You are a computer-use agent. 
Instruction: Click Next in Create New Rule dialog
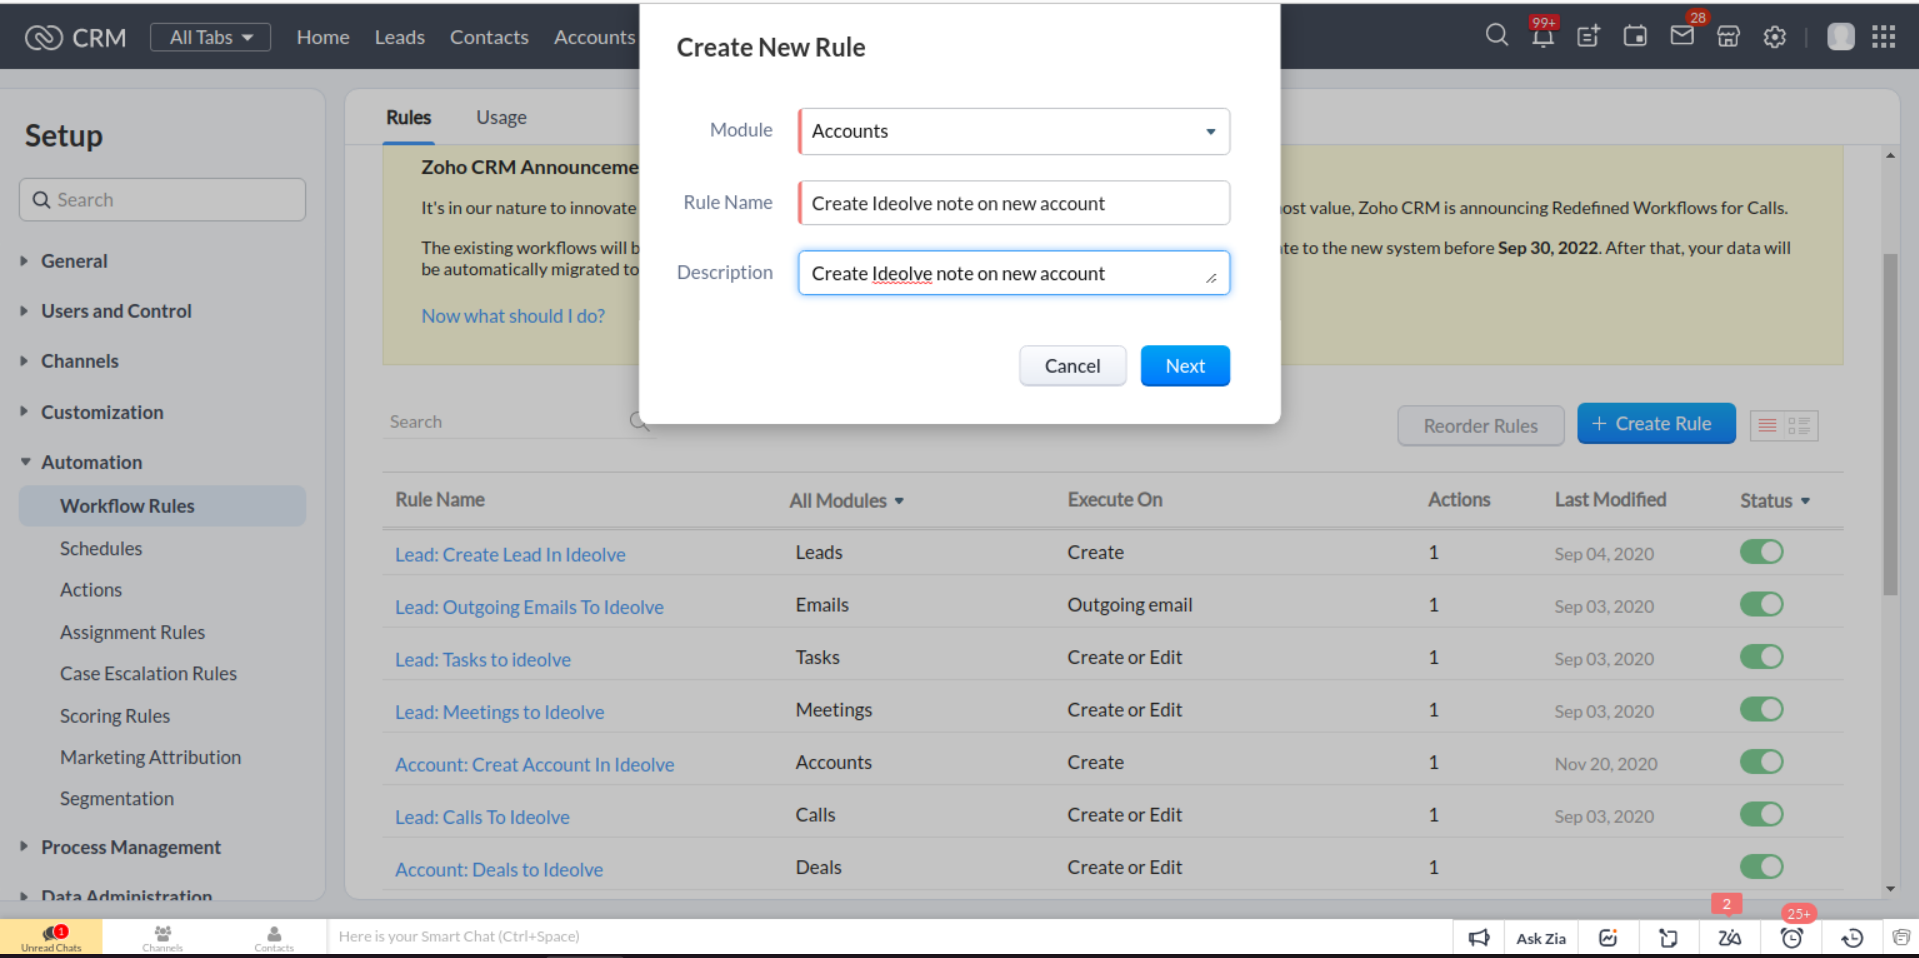(1185, 366)
